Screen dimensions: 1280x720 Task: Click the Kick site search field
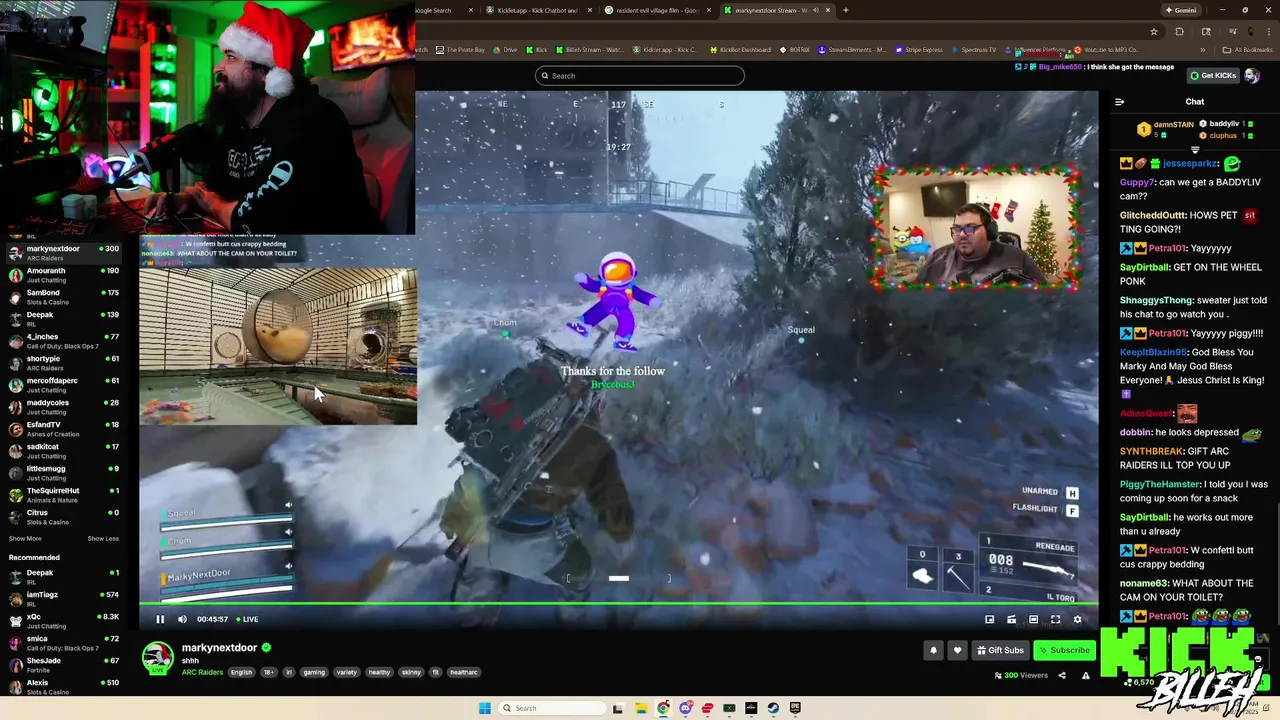coord(640,76)
